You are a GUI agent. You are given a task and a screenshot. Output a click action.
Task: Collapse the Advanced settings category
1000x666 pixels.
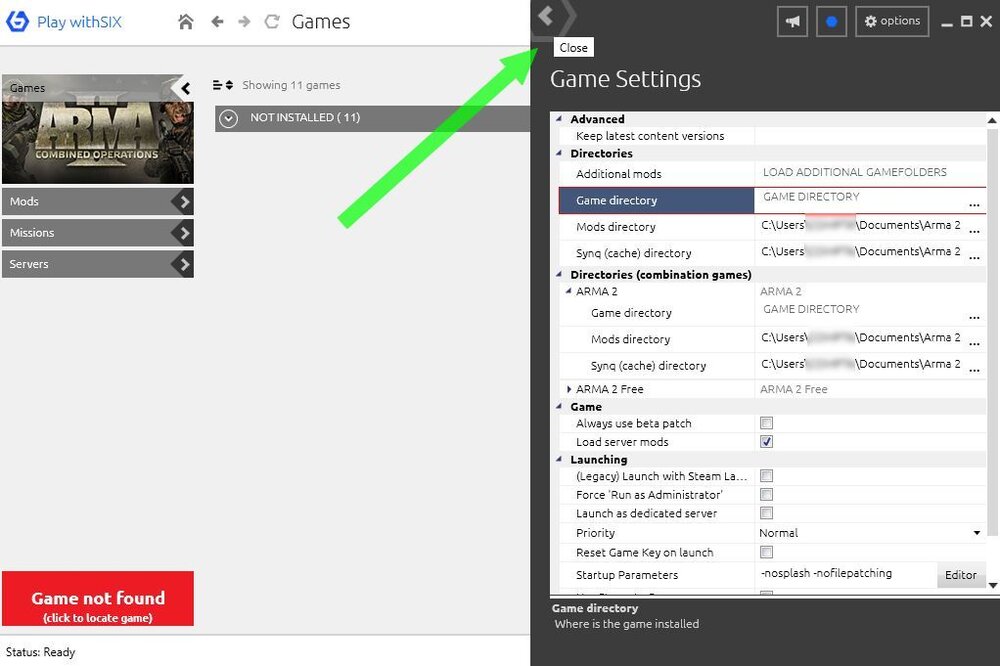559,119
